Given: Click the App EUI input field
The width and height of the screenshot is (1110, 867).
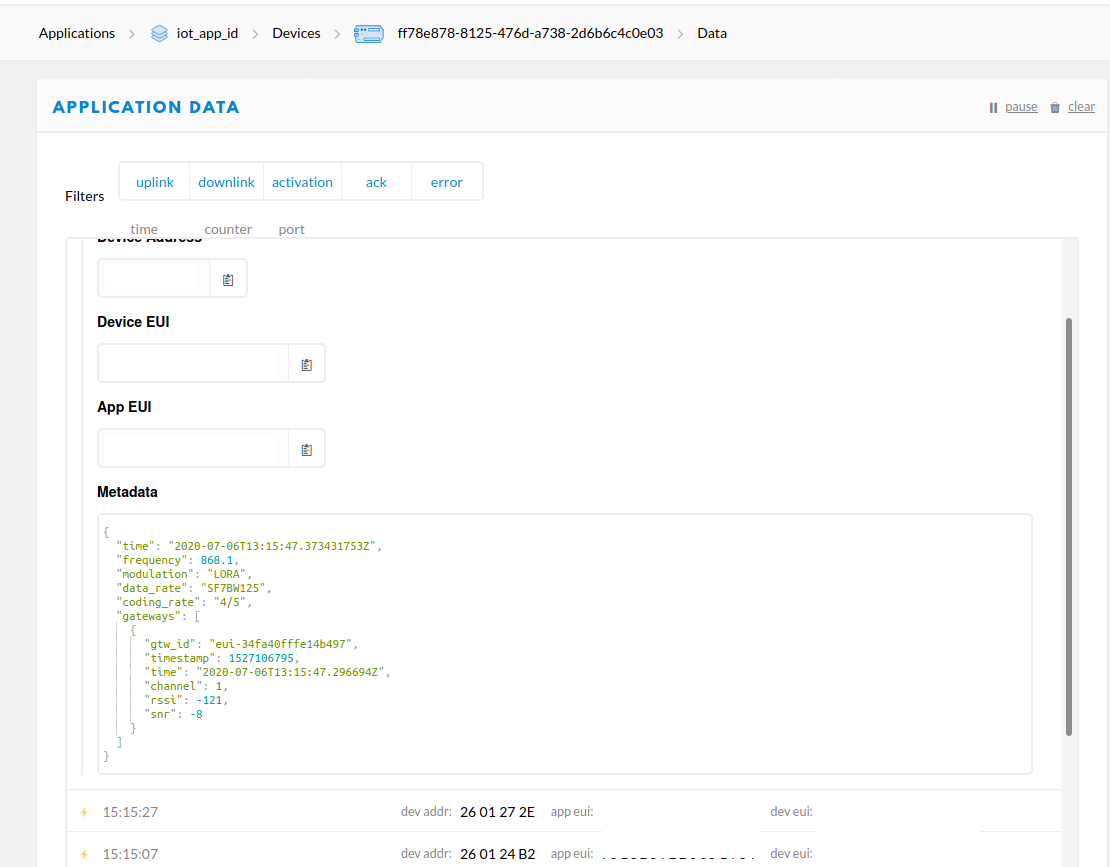Looking at the screenshot, I should pyautogui.click(x=193, y=448).
